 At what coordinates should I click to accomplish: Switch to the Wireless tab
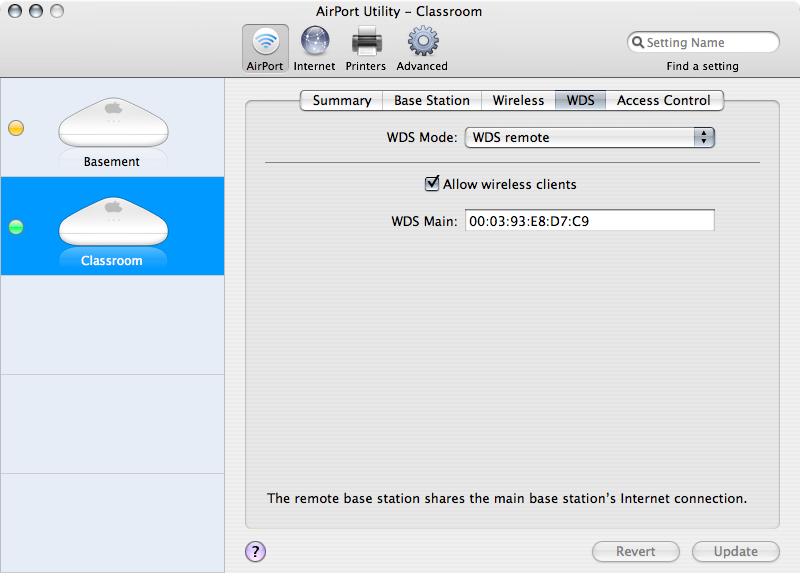coord(518,101)
